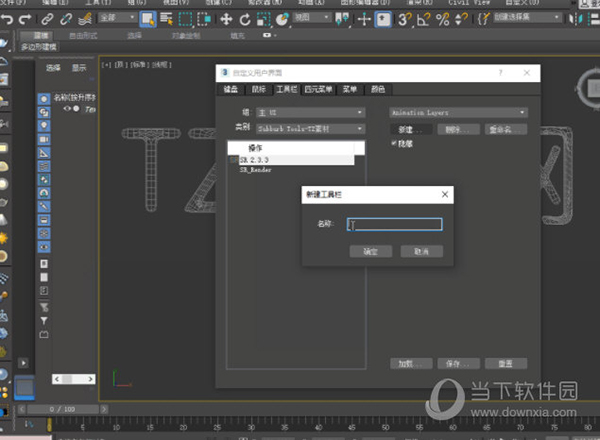
Task: Click the scene explorer horizontal scrollbar
Action: pyautogui.click(x=74, y=379)
